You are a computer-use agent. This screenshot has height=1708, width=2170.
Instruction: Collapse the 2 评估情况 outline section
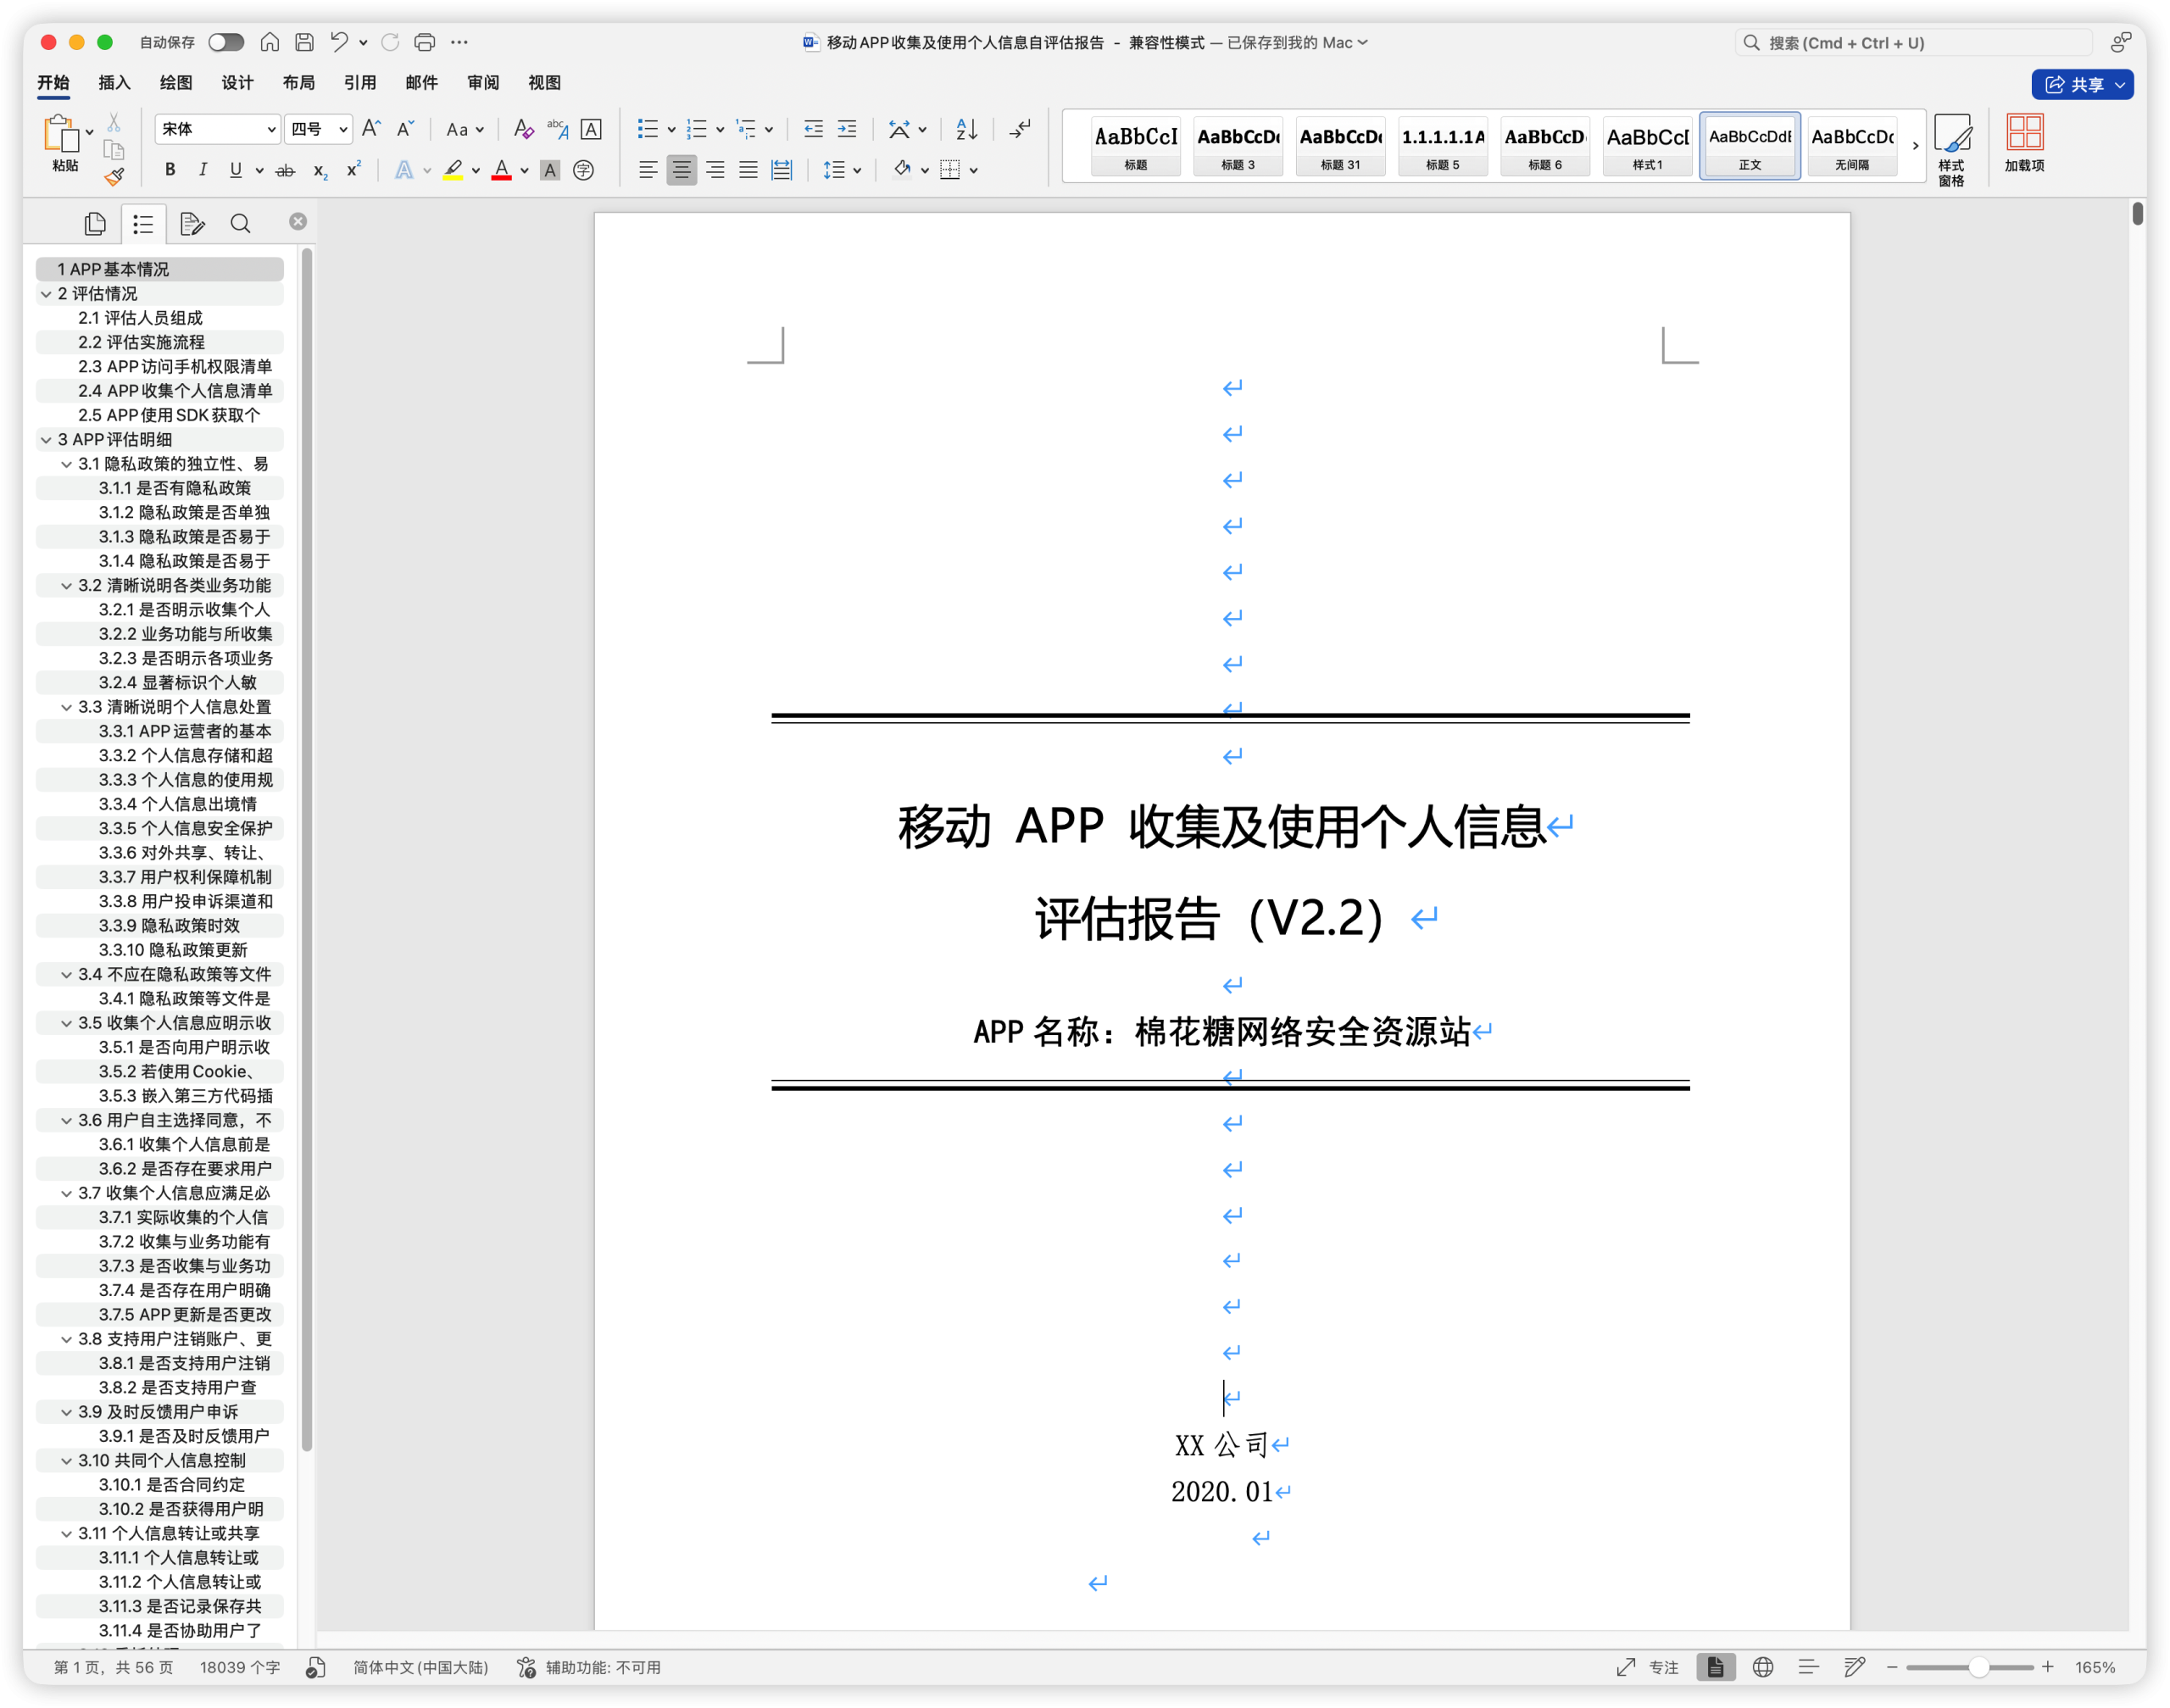tap(46, 294)
